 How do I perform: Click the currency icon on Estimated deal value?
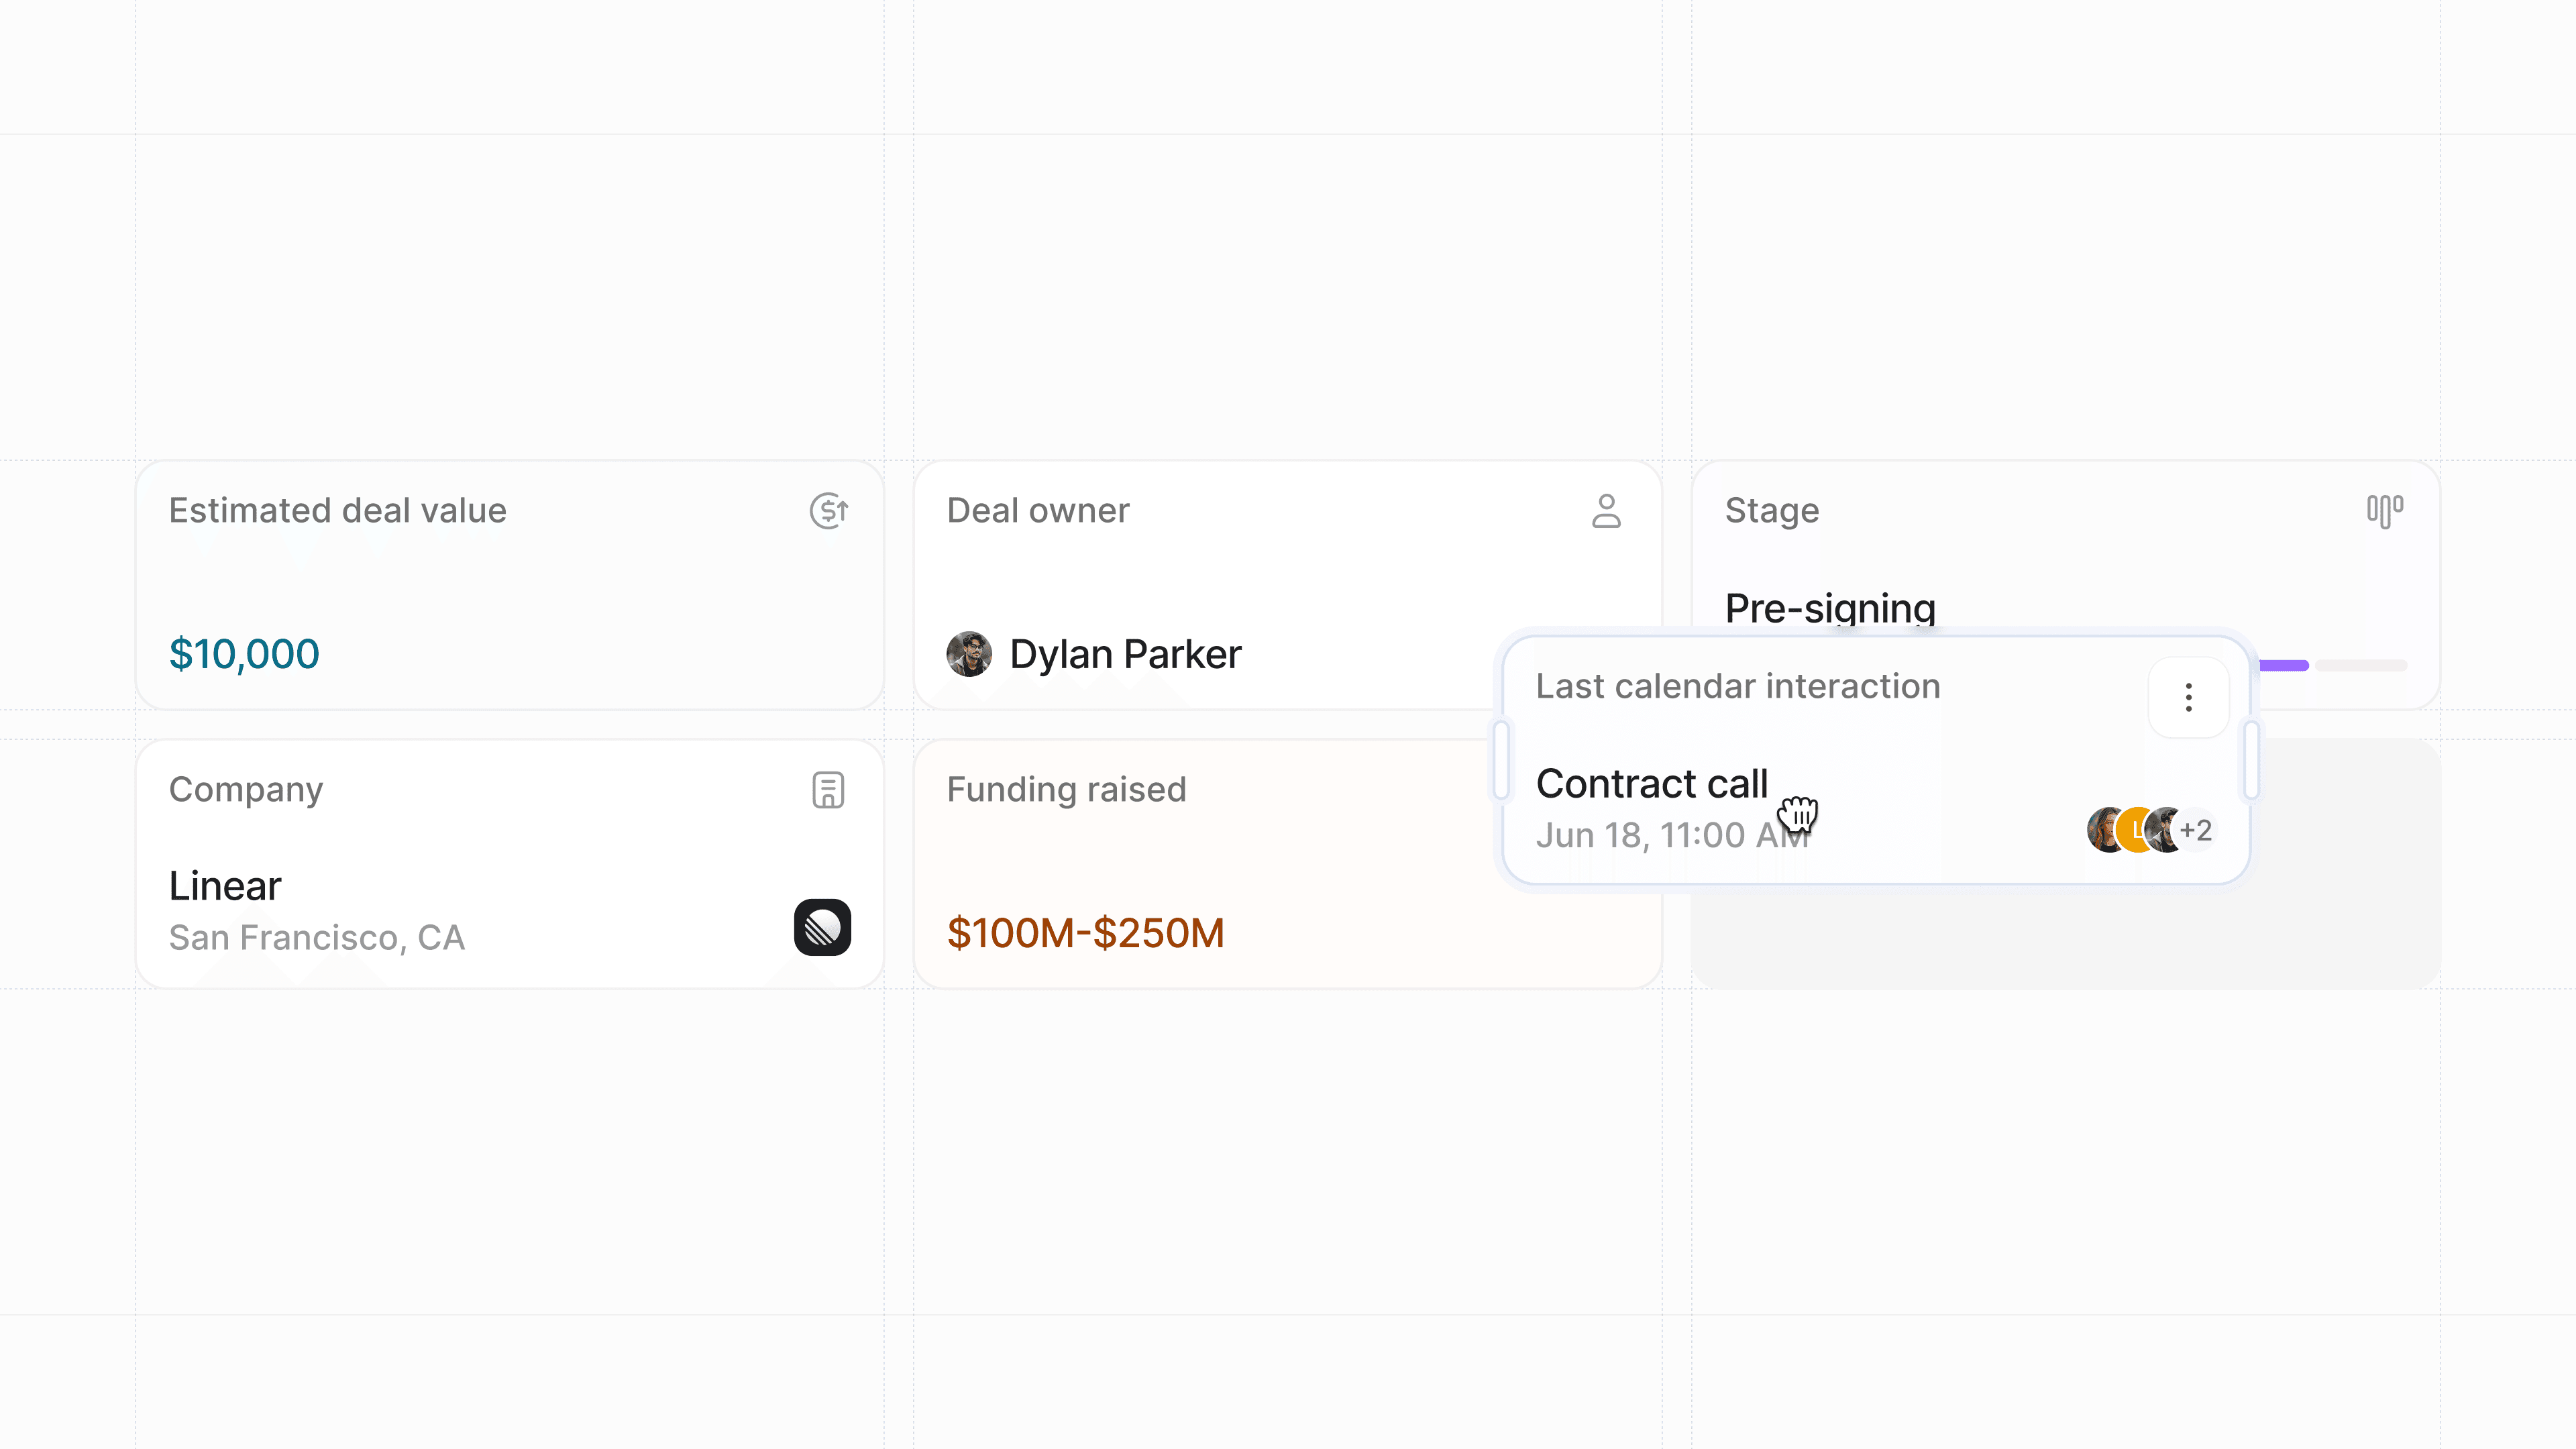point(829,511)
